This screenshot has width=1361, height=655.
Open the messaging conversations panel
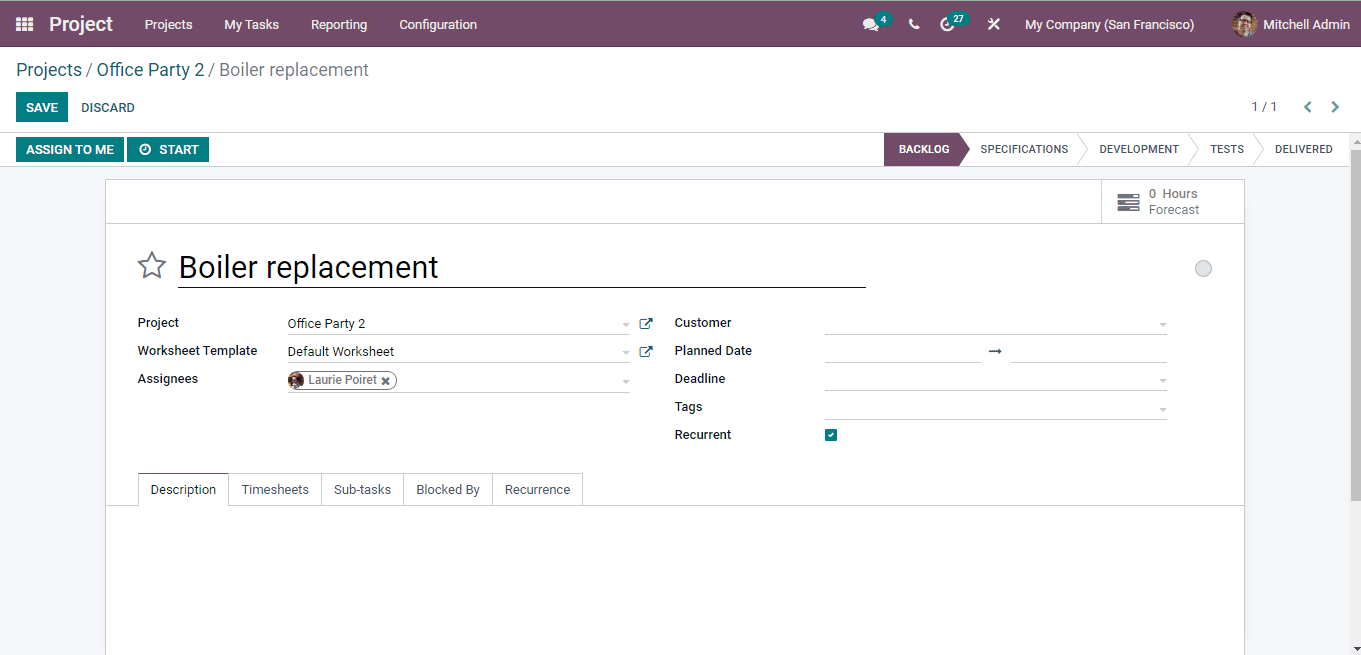(x=869, y=24)
